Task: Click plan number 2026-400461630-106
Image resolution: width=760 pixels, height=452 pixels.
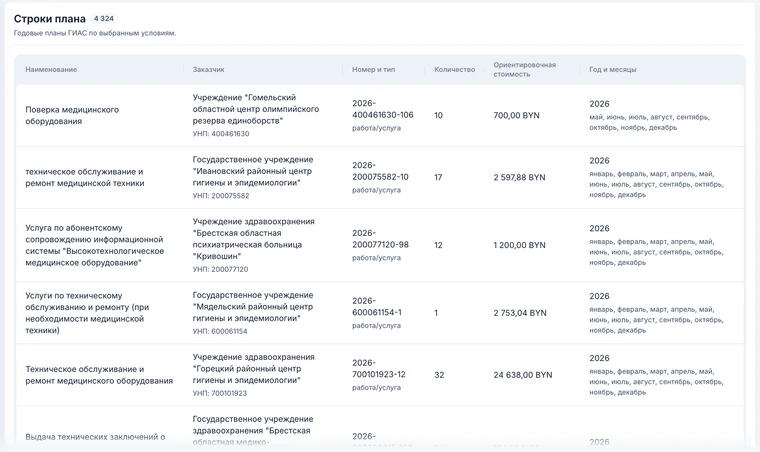Action: 382,109
